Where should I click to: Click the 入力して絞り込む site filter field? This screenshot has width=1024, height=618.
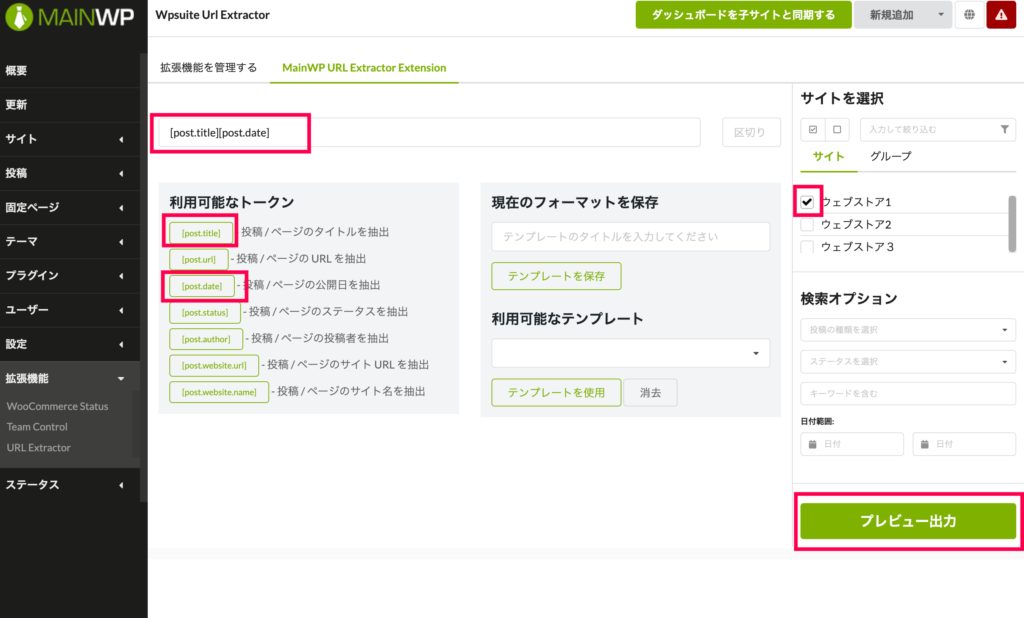coord(938,129)
